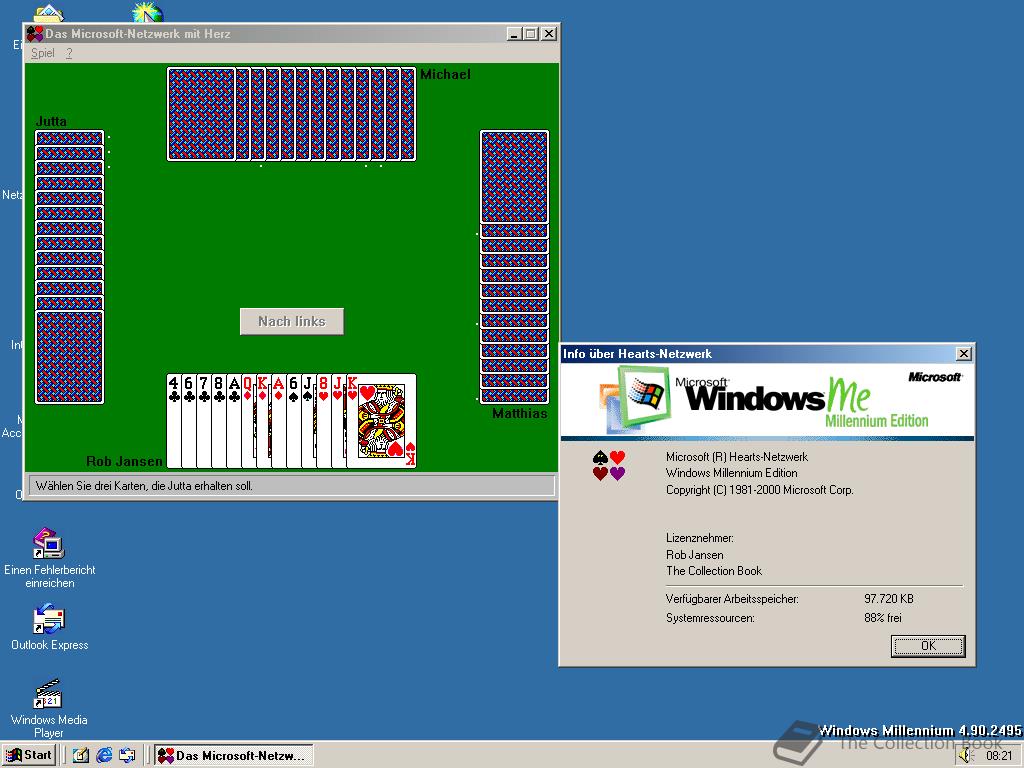Select the 6 of clubs card

coord(189,421)
